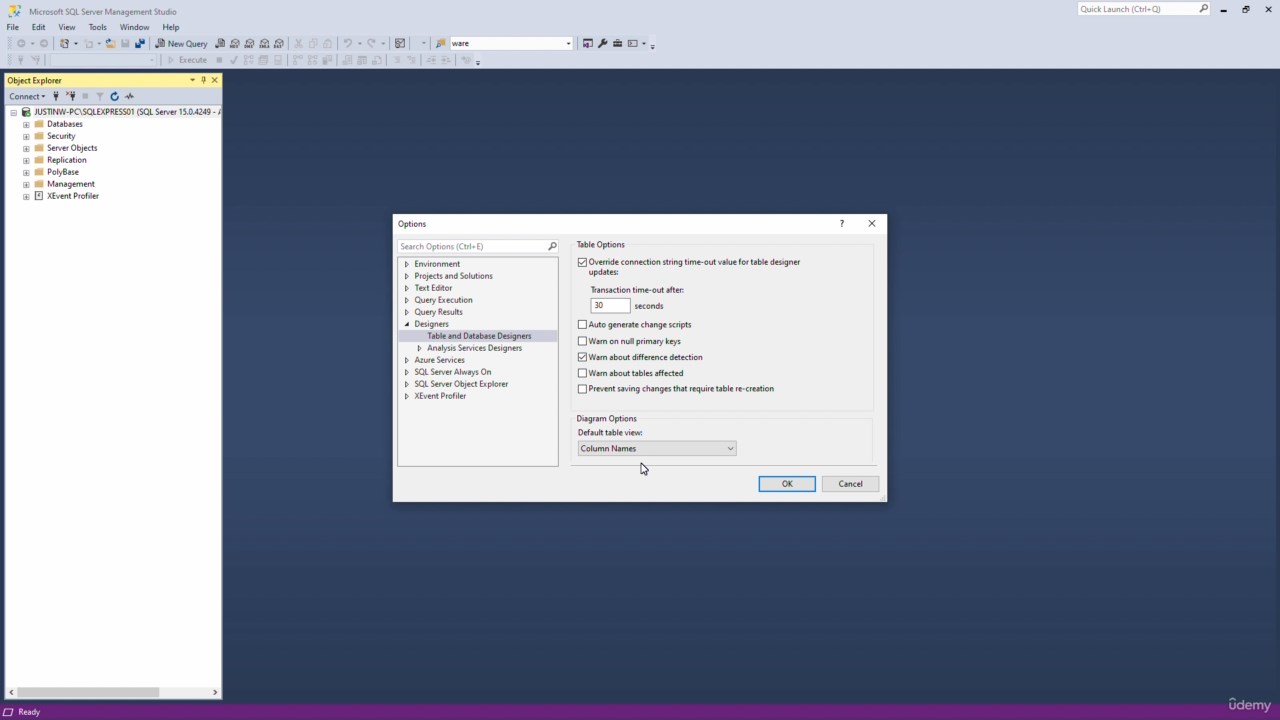Open the View menu

67,27
